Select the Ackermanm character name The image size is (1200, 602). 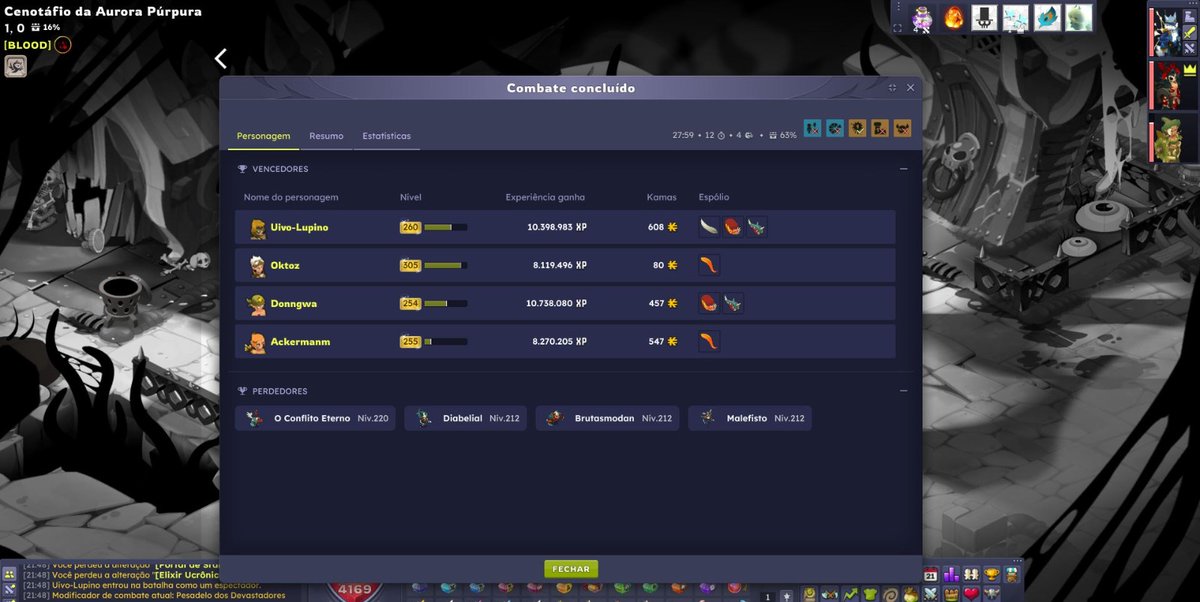point(300,342)
